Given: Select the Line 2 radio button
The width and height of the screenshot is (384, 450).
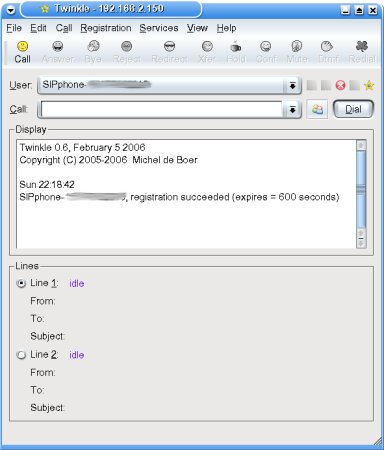Looking at the screenshot, I should click(x=21, y=355).
